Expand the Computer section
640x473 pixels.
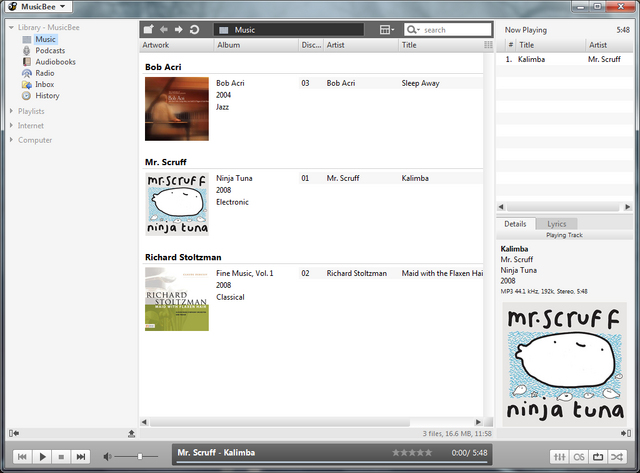[x=11, y=140]
